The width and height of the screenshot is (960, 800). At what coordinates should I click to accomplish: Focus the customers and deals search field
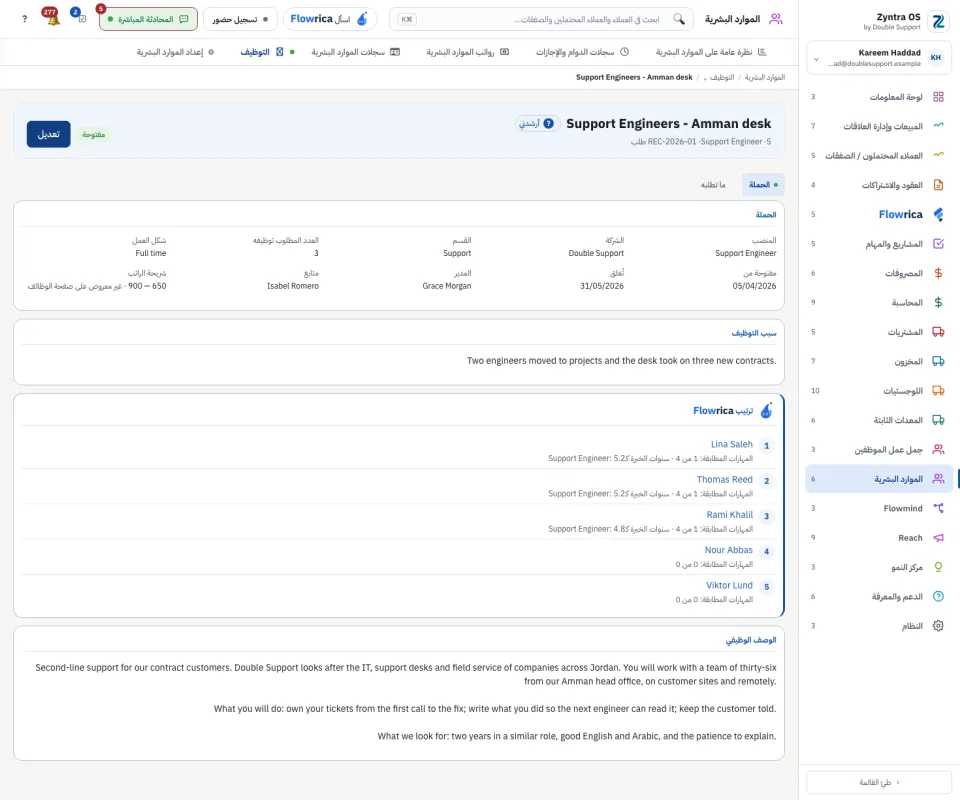pyautogui.click(x=541, y=19)
